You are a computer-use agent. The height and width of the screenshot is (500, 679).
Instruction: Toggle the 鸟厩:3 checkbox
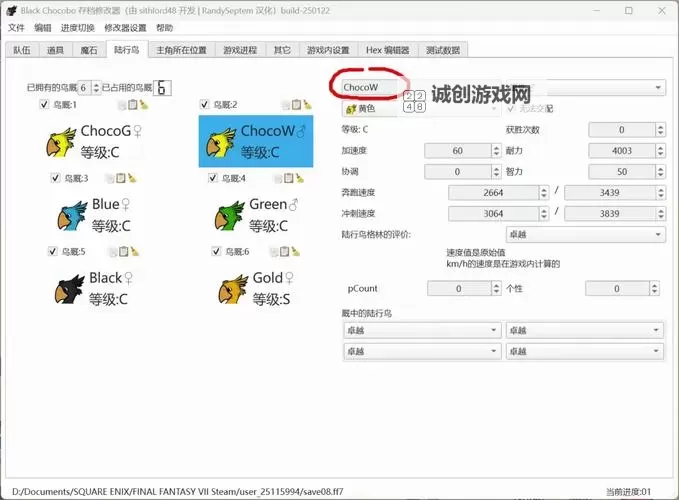[55, 178]
